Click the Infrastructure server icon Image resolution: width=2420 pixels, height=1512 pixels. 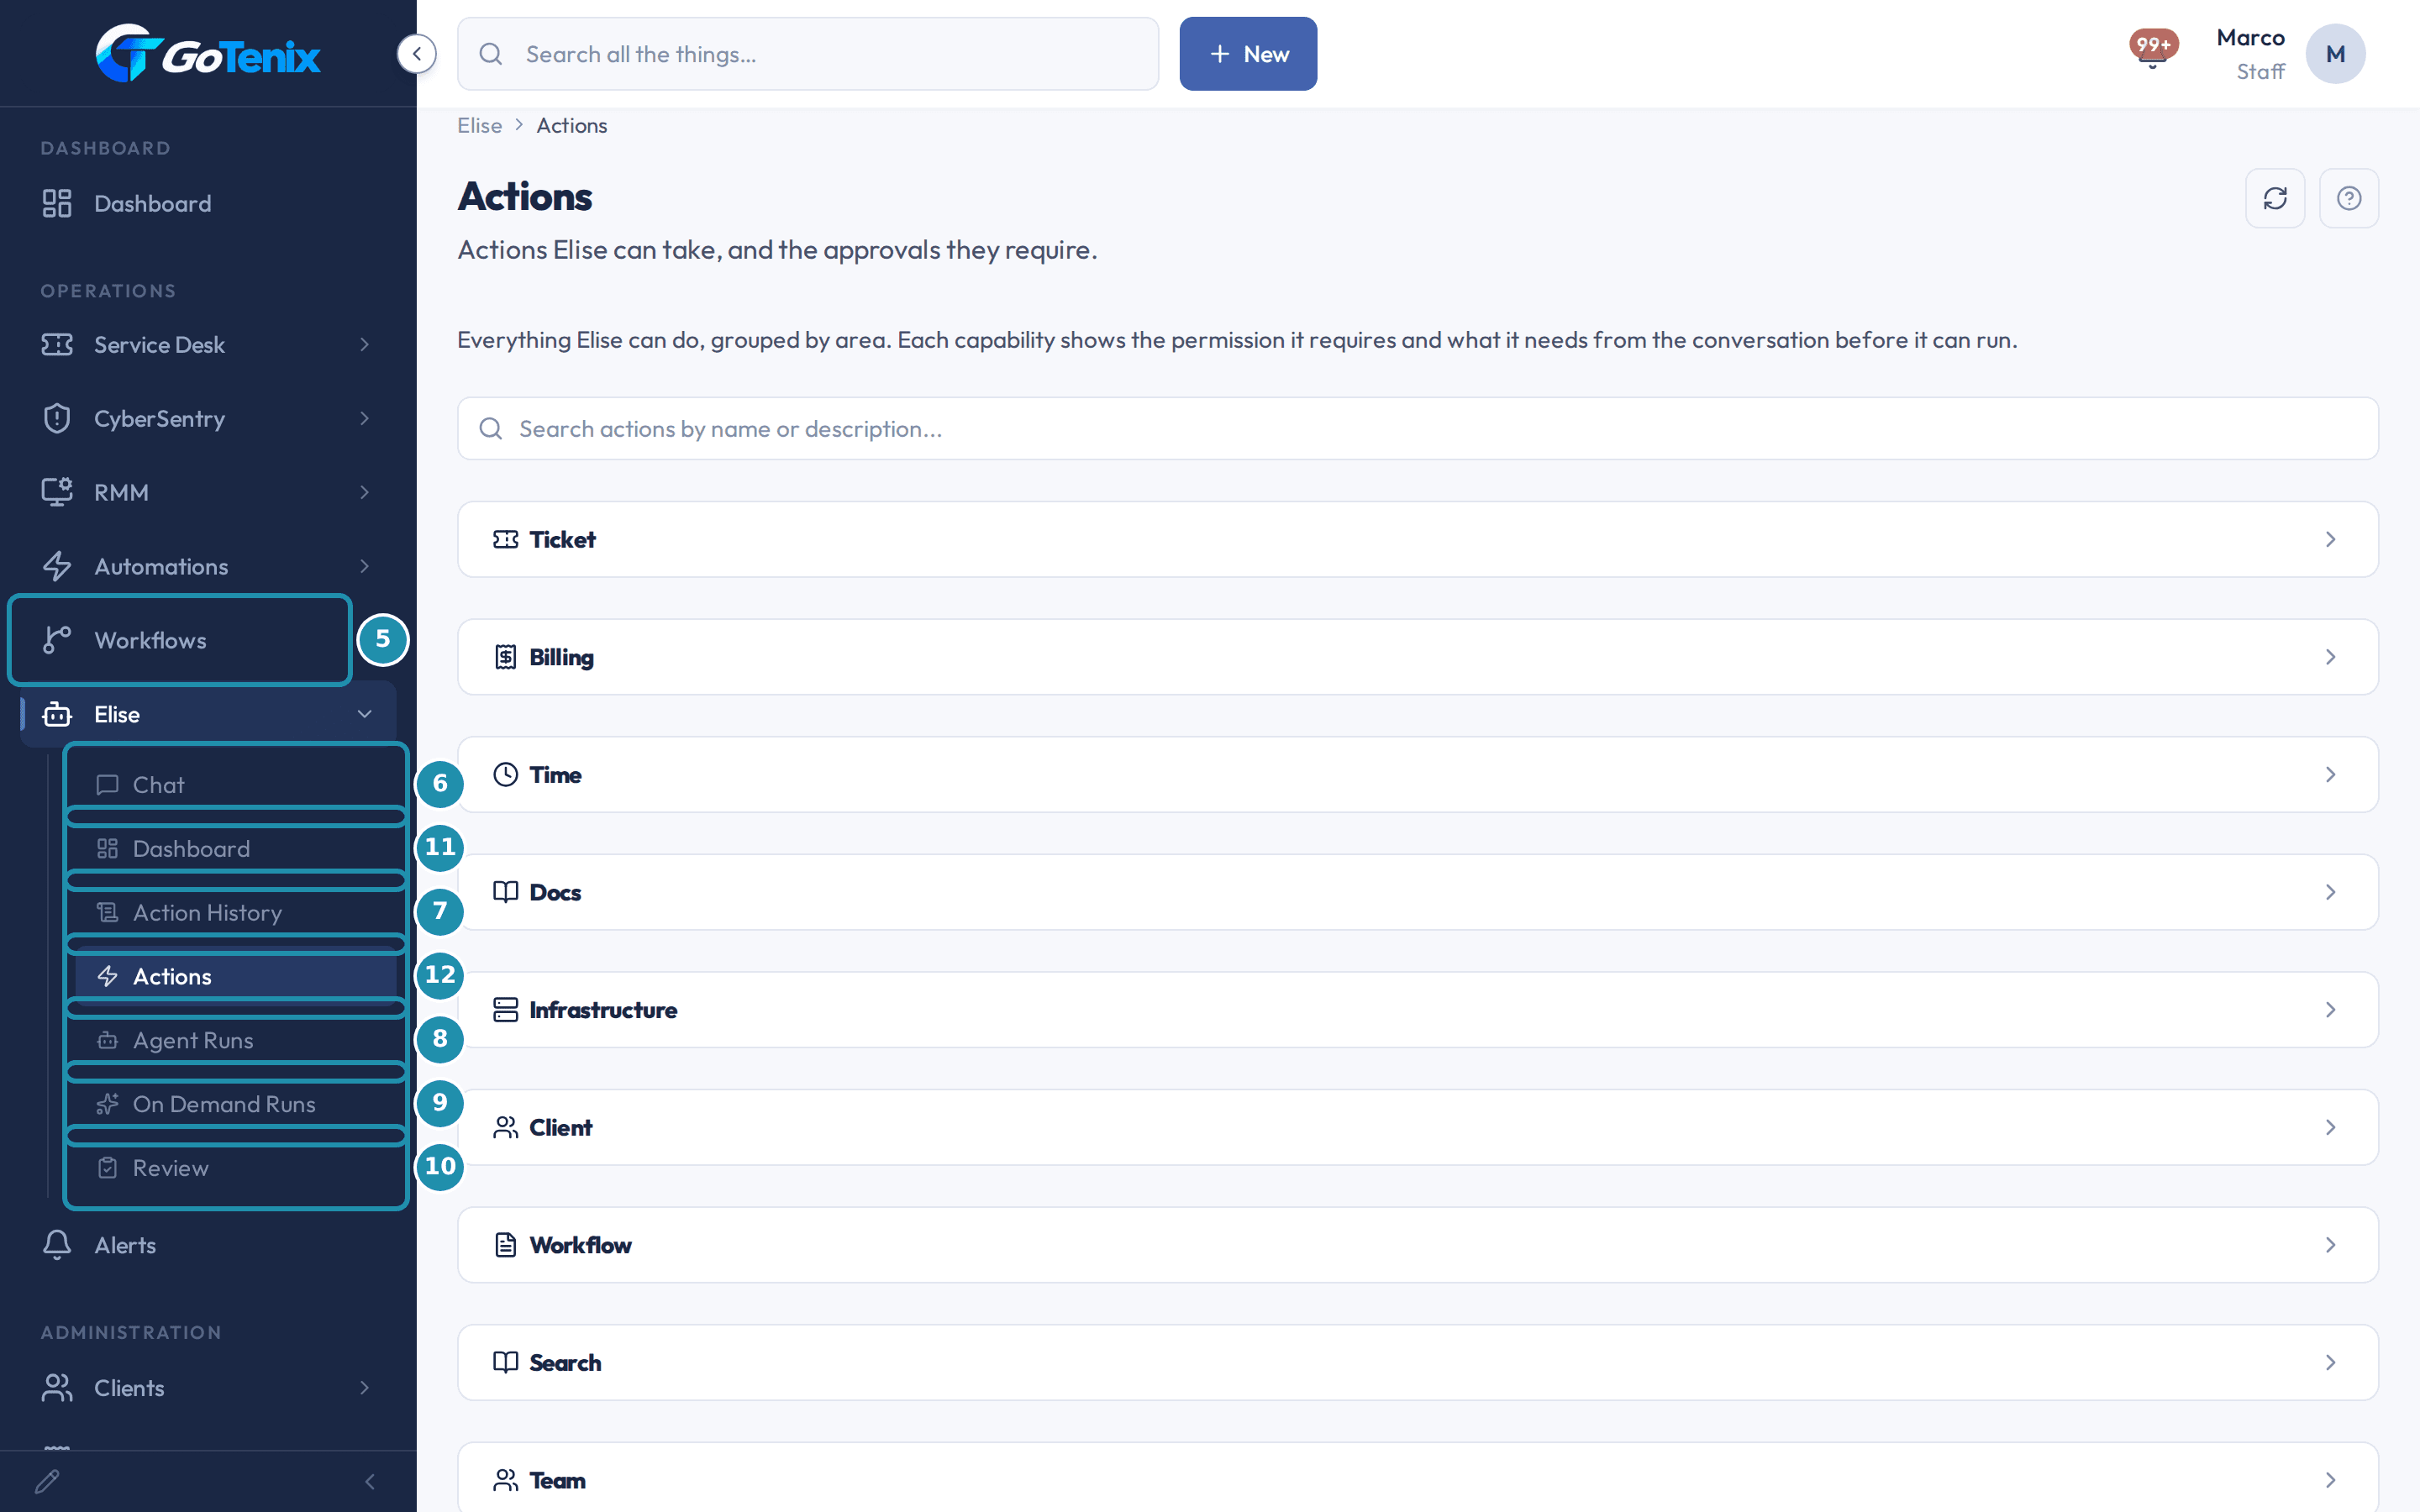tap(506, 1010)
